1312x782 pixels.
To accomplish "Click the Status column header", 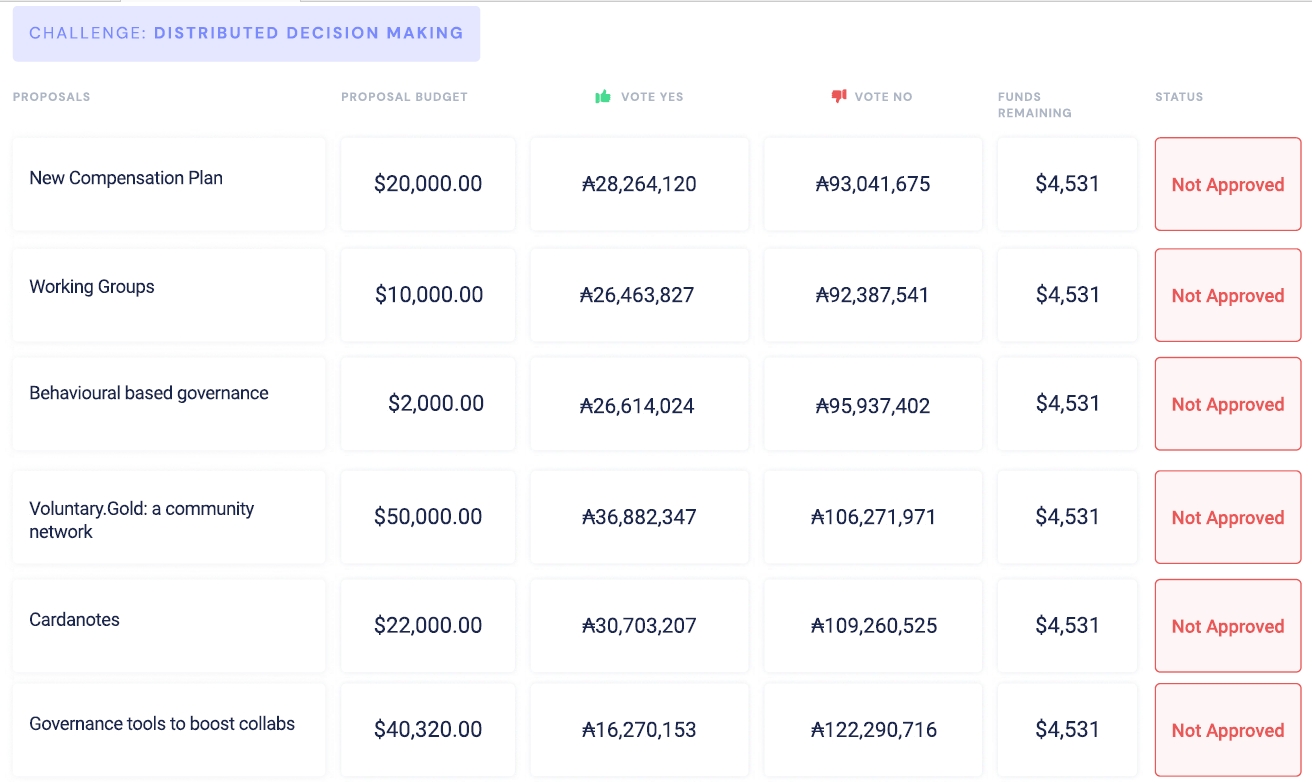I will pos(1179,97).
